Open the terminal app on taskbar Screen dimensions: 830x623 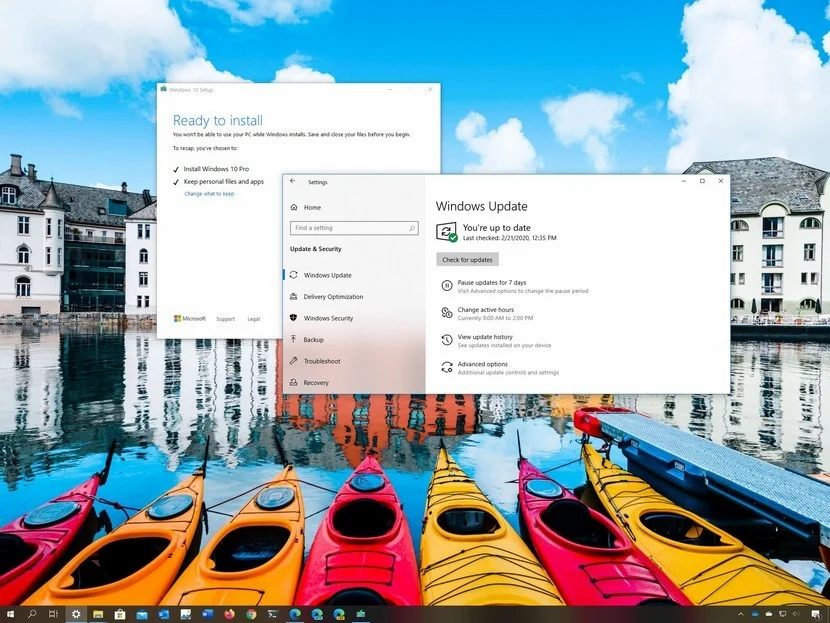tap(273, 614)
